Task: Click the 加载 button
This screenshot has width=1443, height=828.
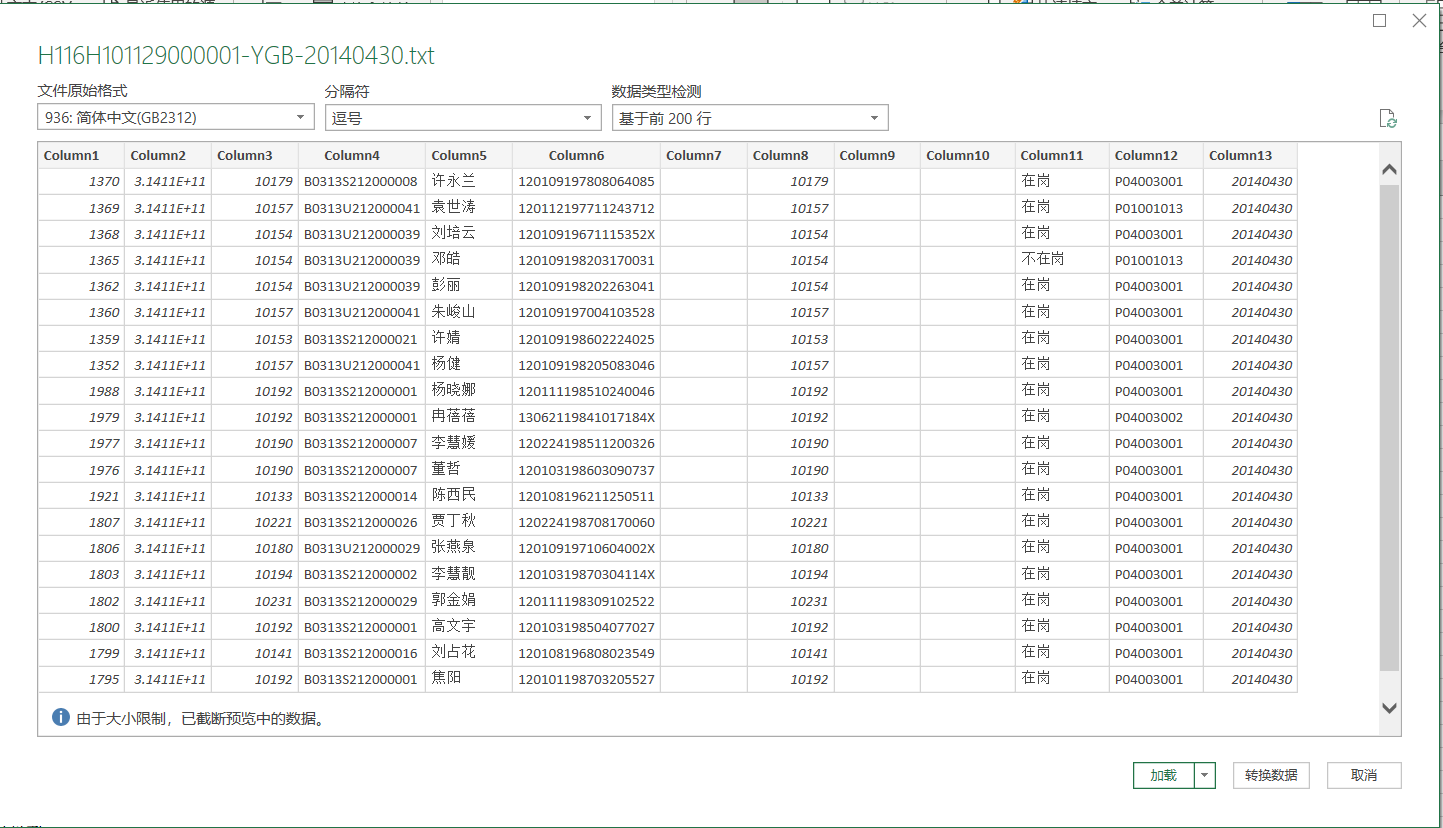Action: click(1164, 775)
